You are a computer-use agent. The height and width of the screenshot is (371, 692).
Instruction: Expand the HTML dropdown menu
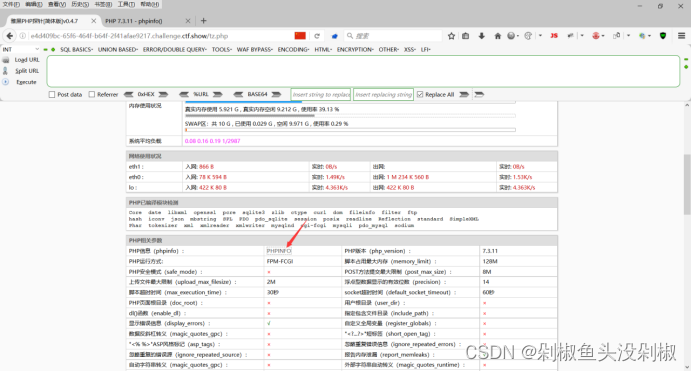pos(323,49)
